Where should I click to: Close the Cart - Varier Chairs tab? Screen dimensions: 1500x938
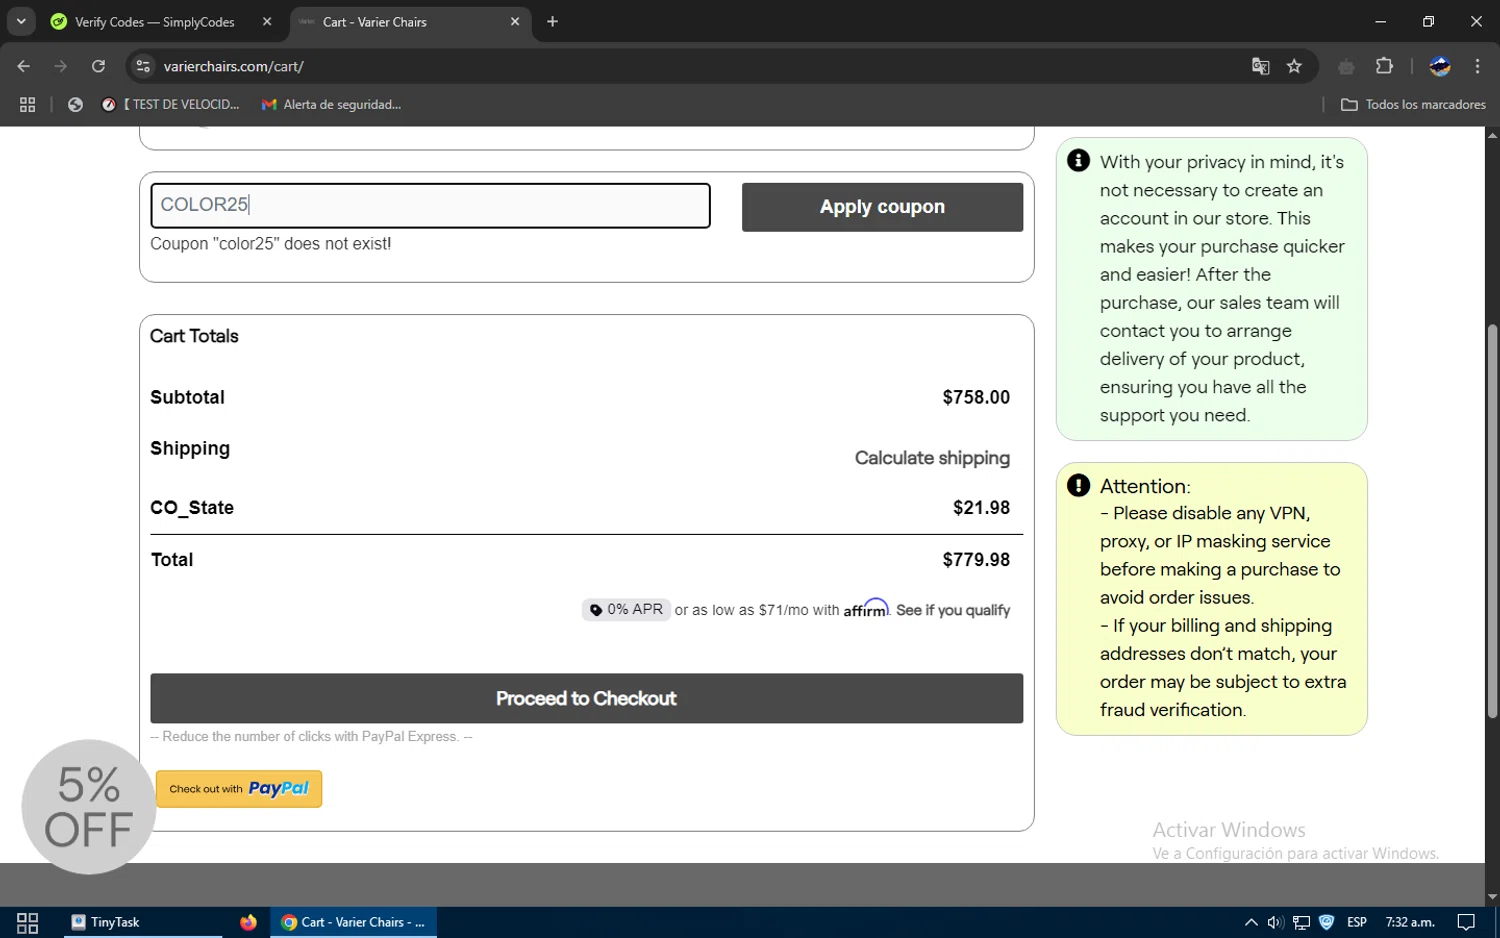pos(515,21)
